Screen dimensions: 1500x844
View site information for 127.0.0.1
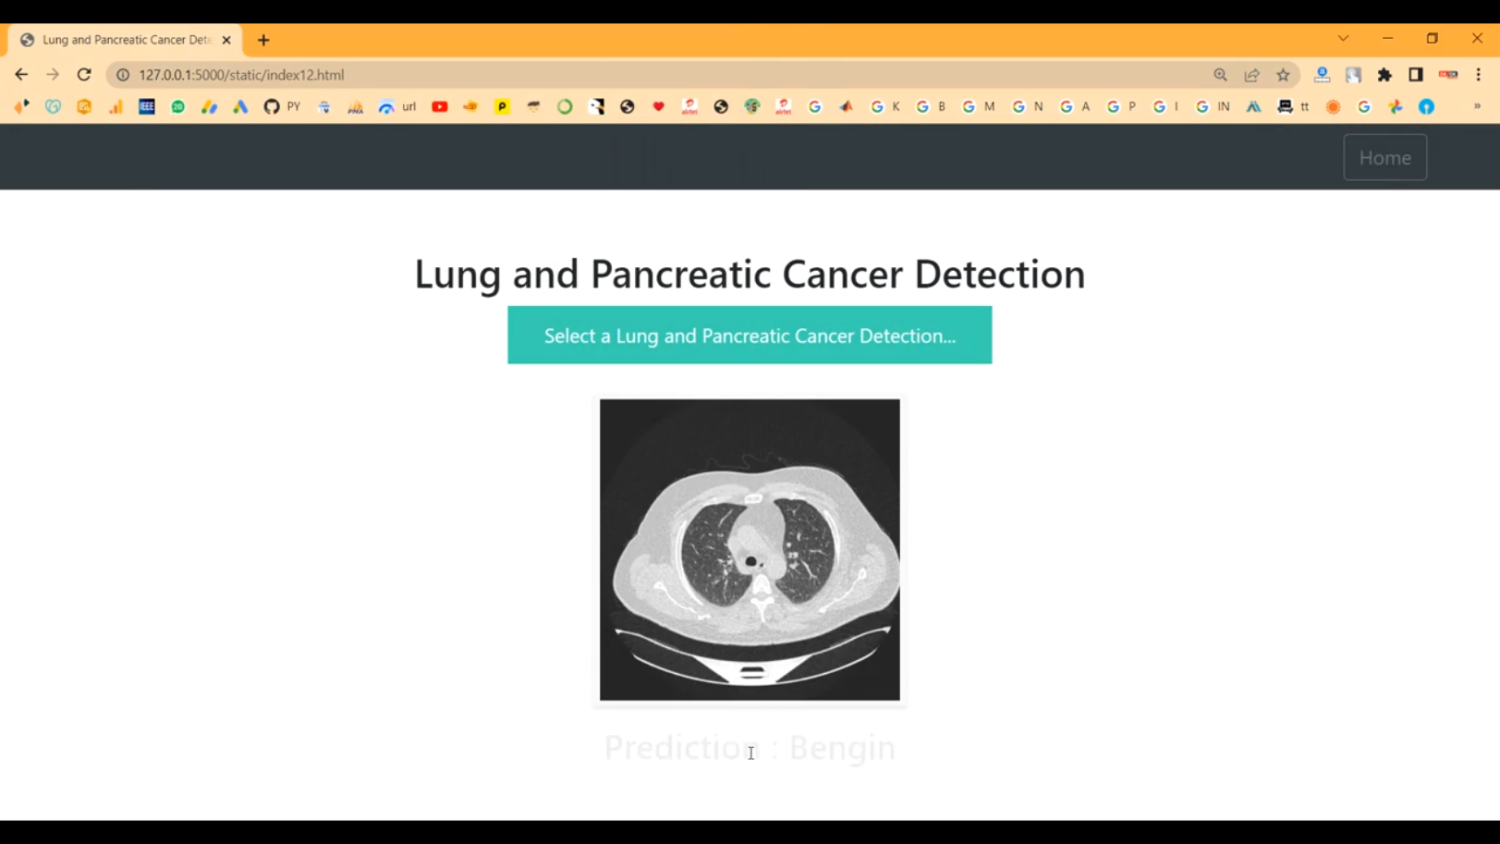point(123,75)
